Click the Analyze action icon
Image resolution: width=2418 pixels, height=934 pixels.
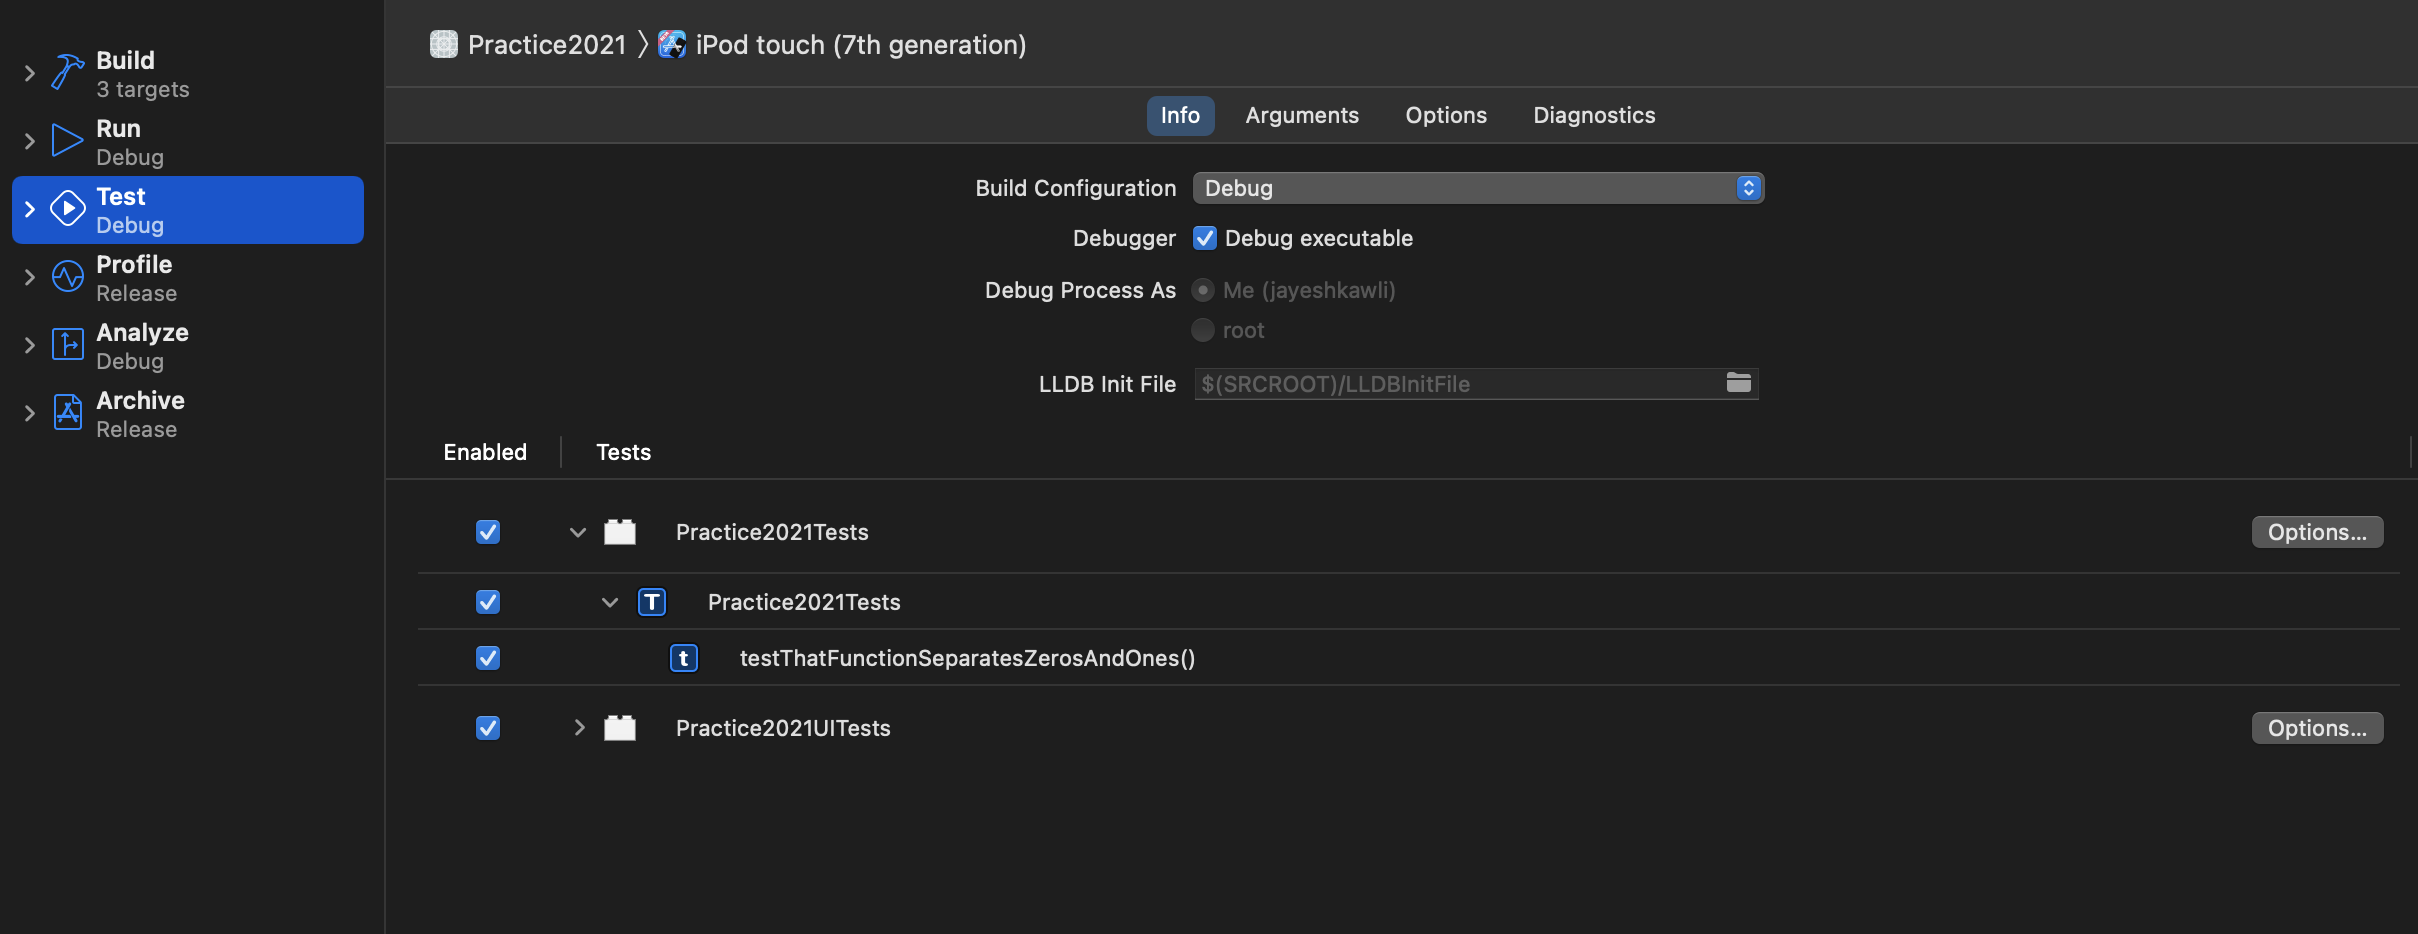tap(67, 345)
